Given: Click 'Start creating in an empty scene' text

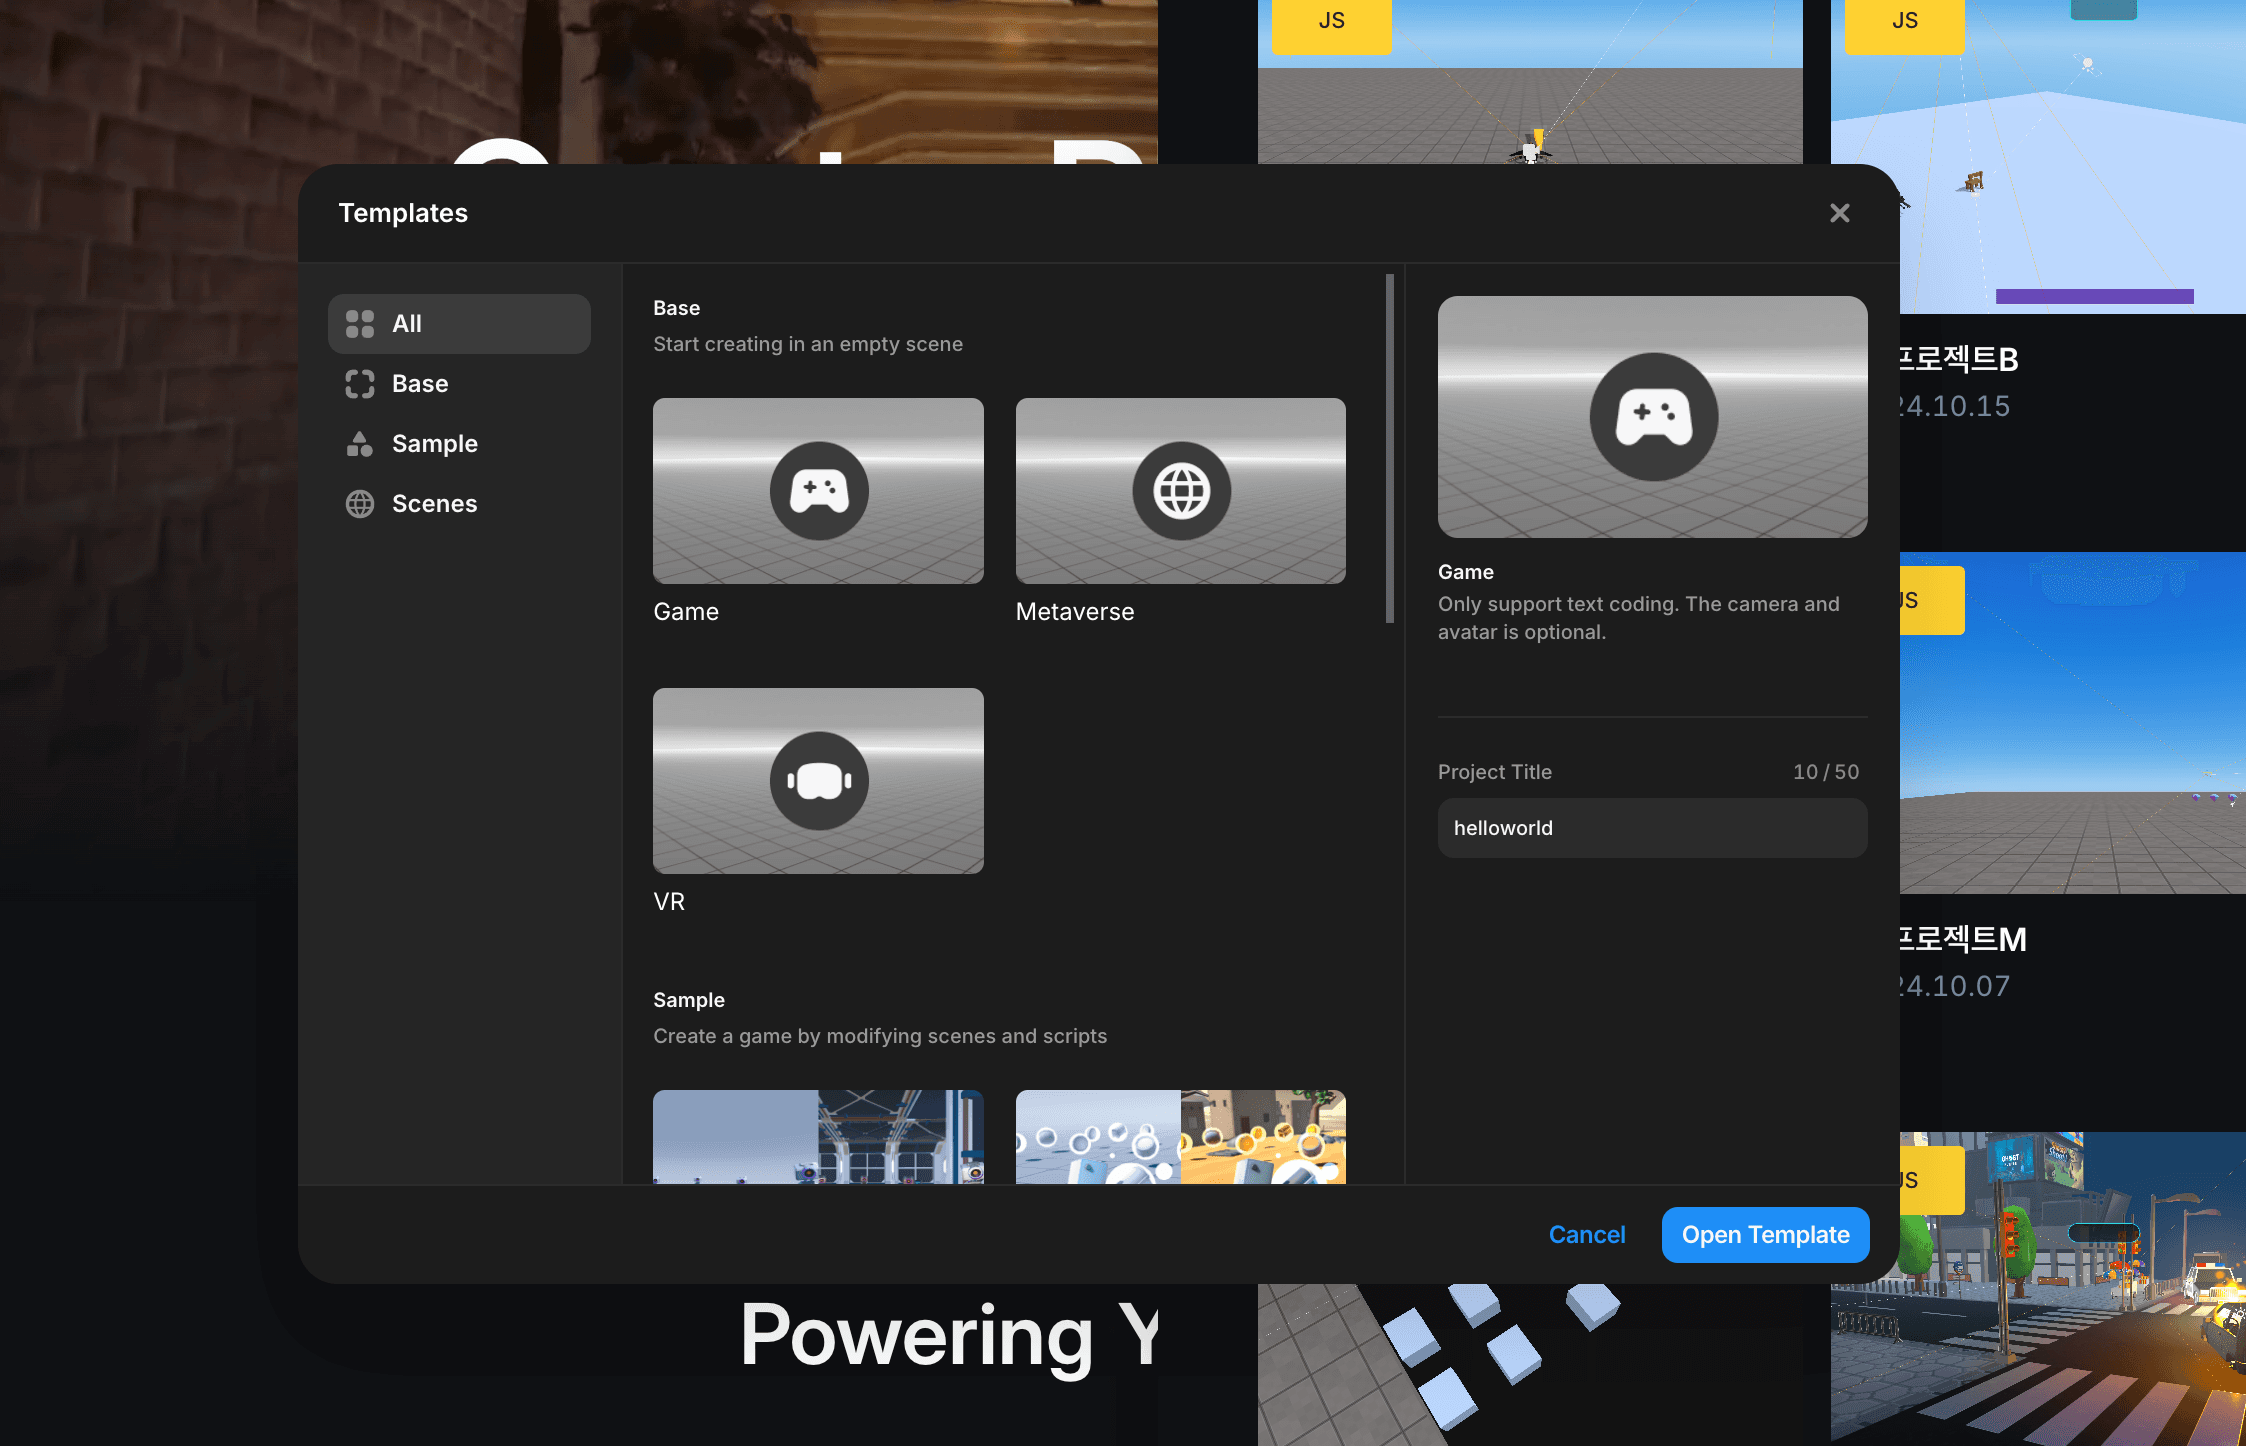Looking at the screenshot, I should point(808,344).
